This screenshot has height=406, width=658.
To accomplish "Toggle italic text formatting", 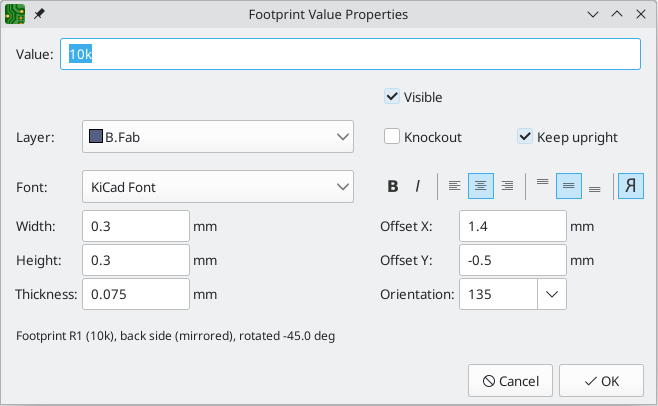I will coord(418,186).
